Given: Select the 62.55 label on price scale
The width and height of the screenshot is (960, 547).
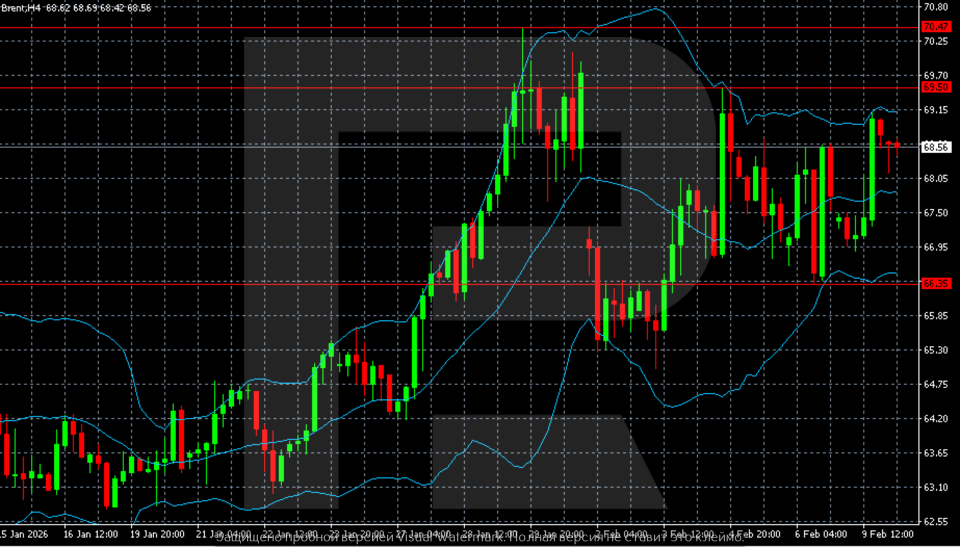Looking at the screenshot, I should (936, 522).
